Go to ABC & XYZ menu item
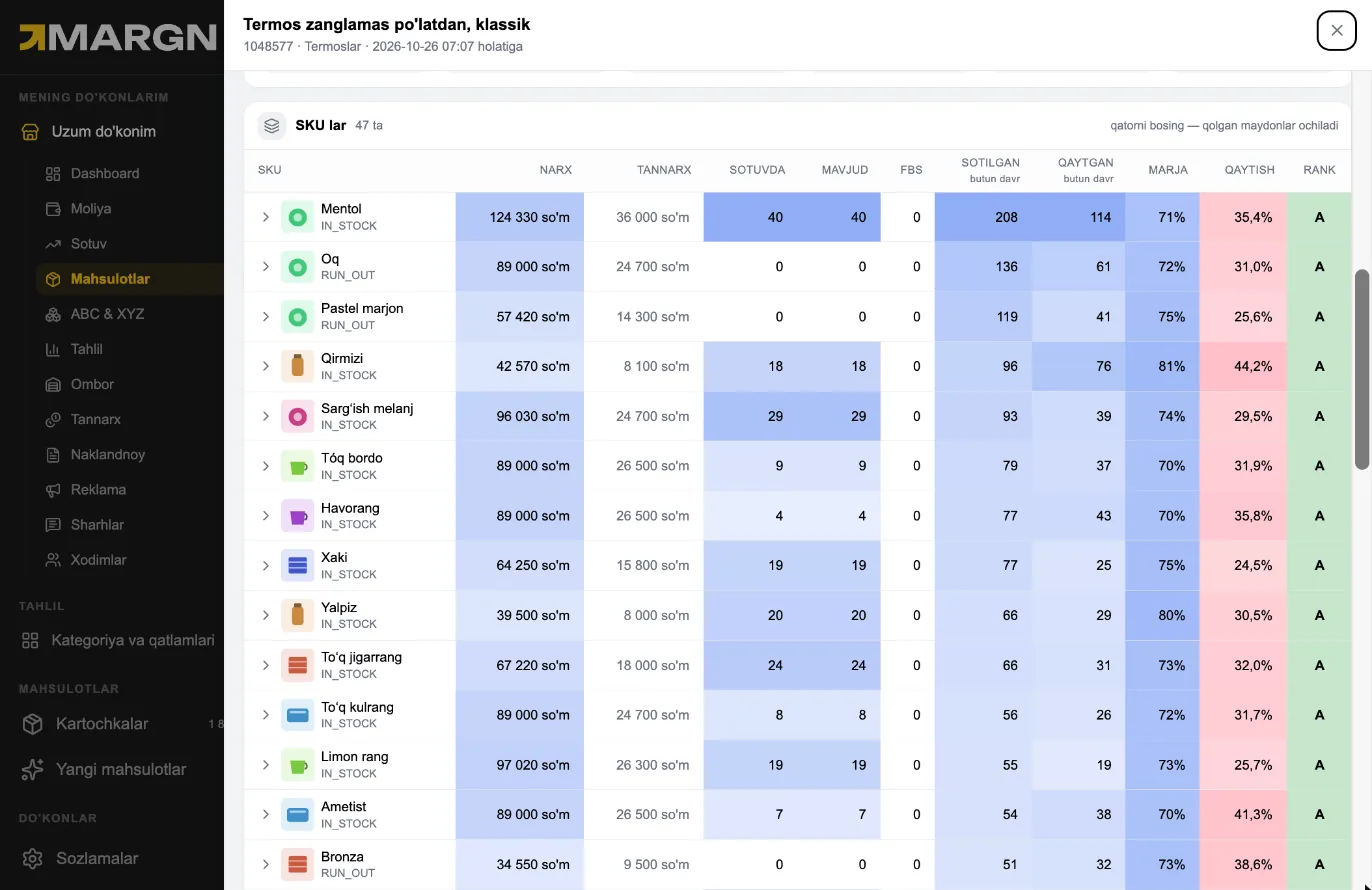 coord(107,314)
